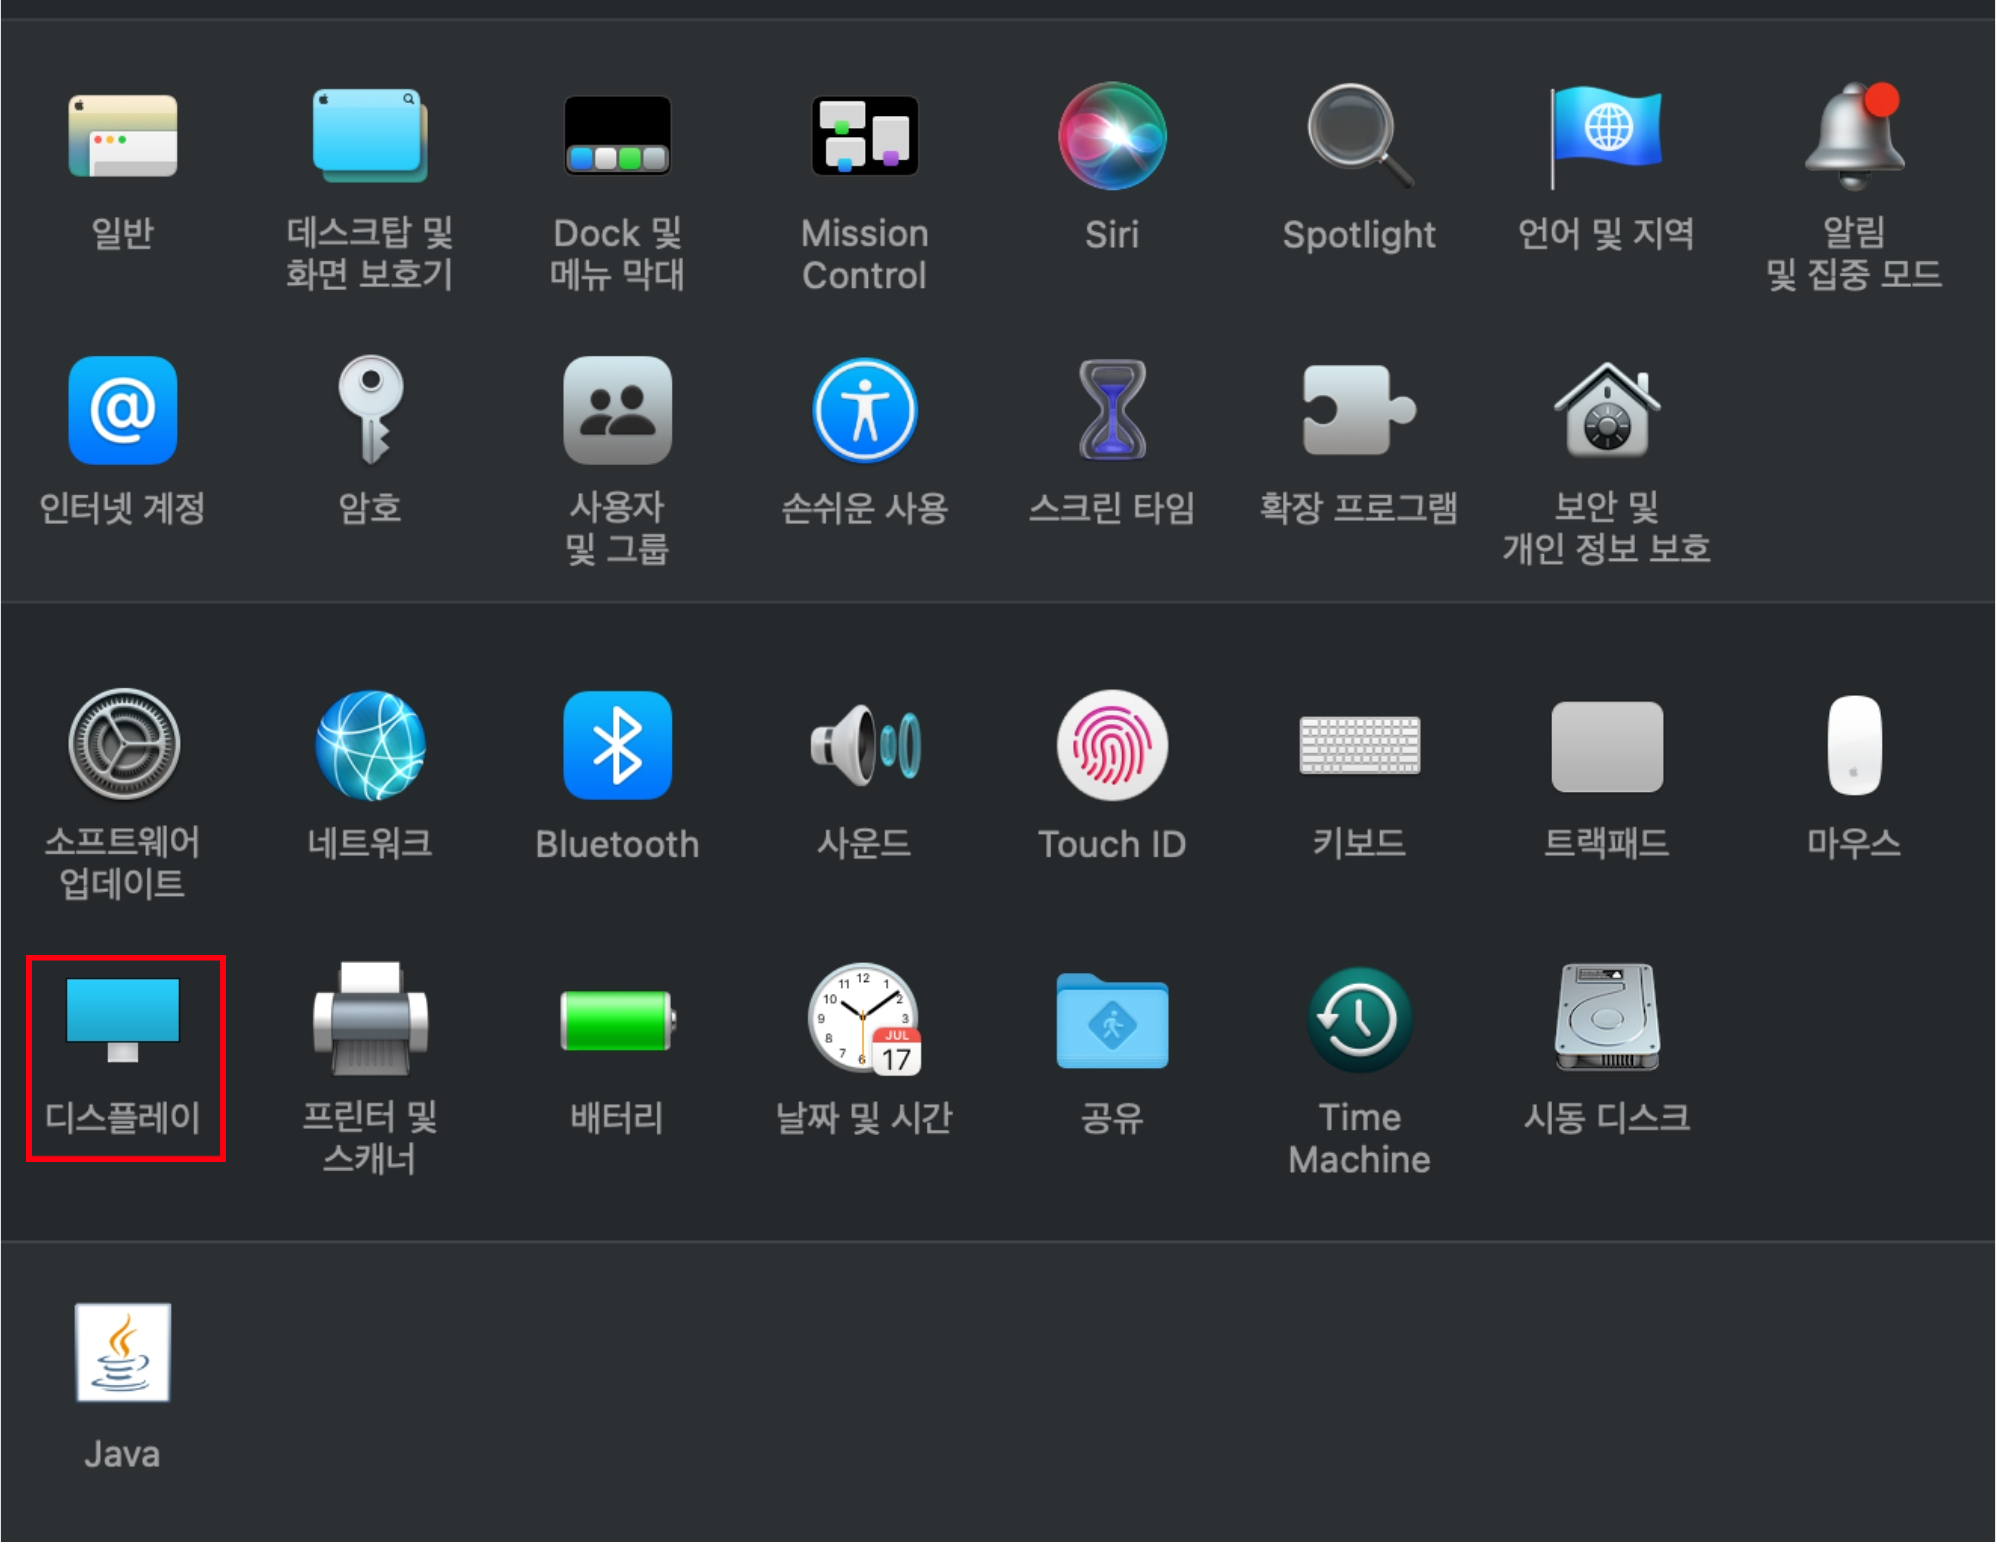Open 날짜 및 시간 clock icon
This screenshot has height=1542, width=1996.
point(864,1020)
